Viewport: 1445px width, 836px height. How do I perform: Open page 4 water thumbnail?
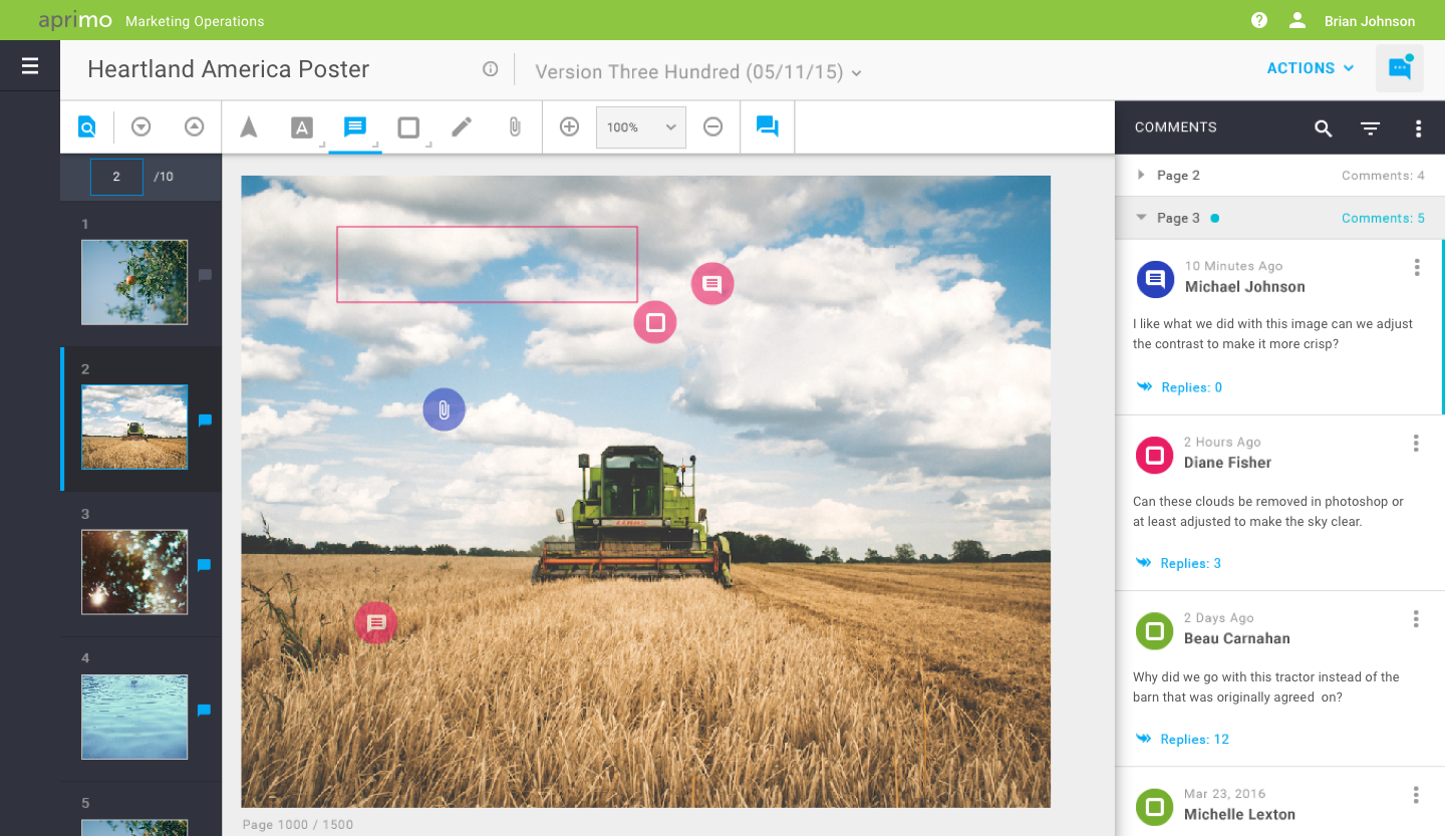[x=134, y=717]
